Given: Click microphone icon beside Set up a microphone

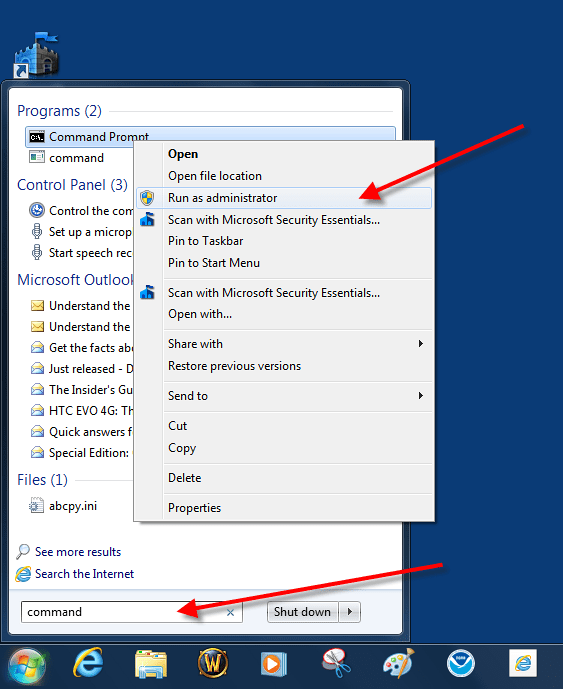Looking at the screenshot, I should click(x=37, y=231).
